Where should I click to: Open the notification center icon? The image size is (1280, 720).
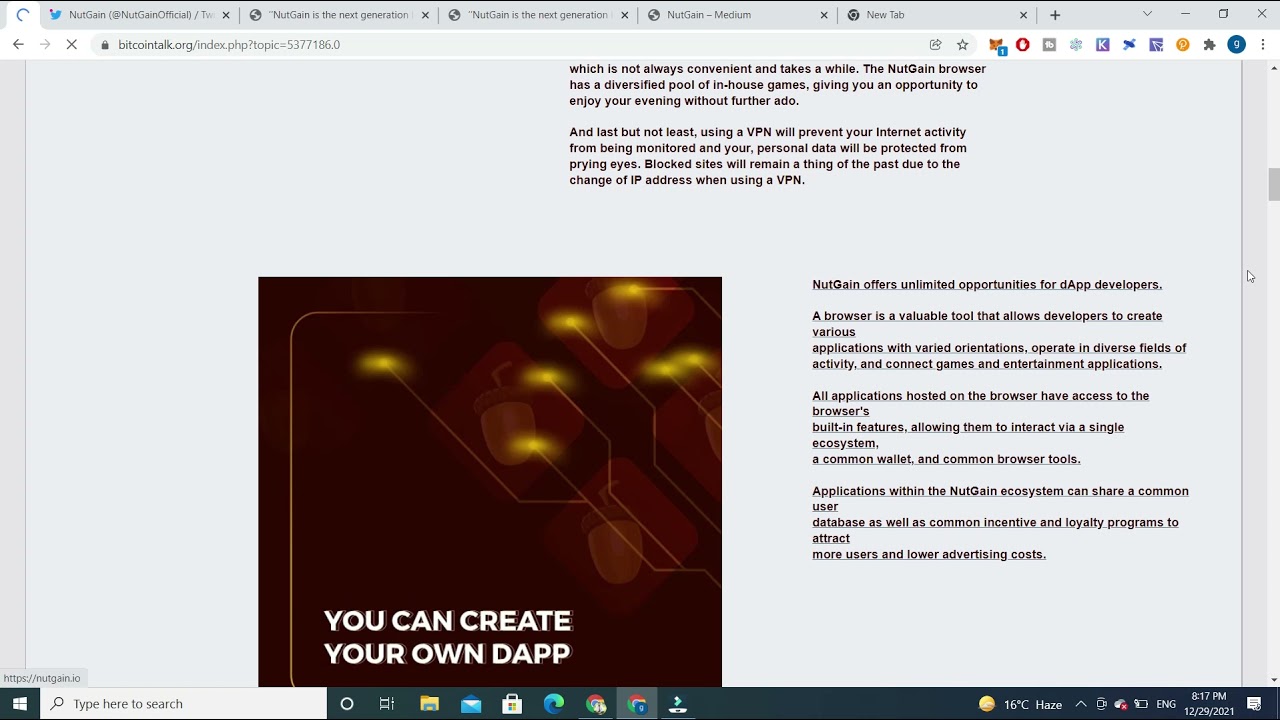click(x=1254, y=704)
